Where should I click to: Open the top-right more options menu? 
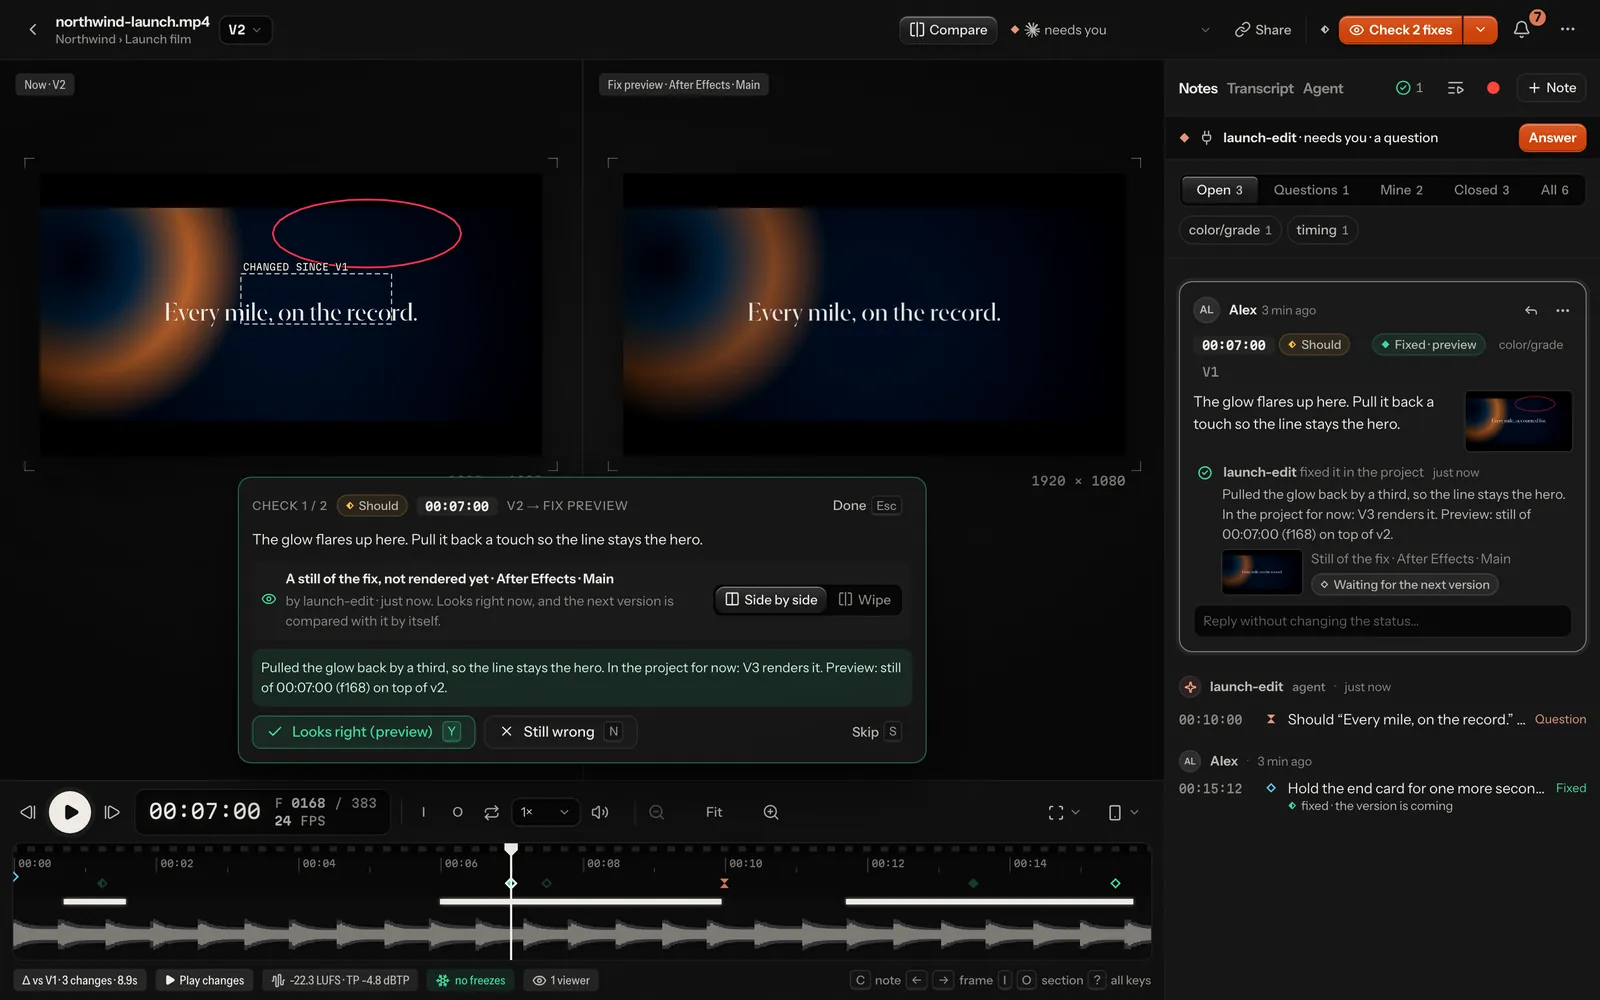[1568, 30]
